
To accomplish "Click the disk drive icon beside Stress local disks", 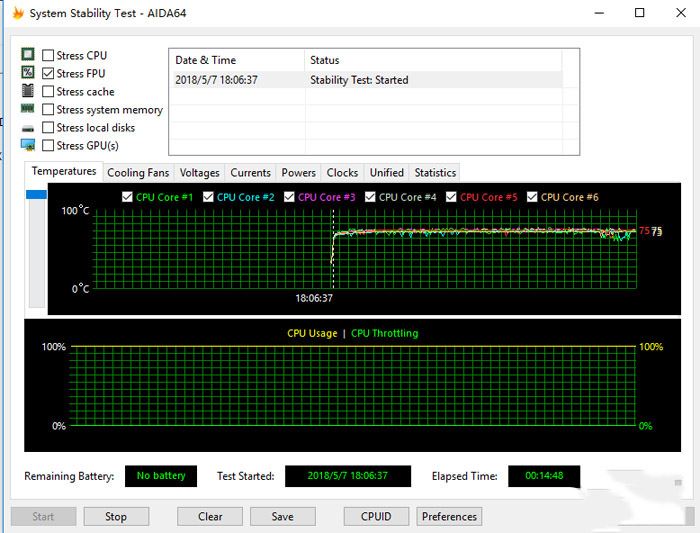I will [28, 129].
